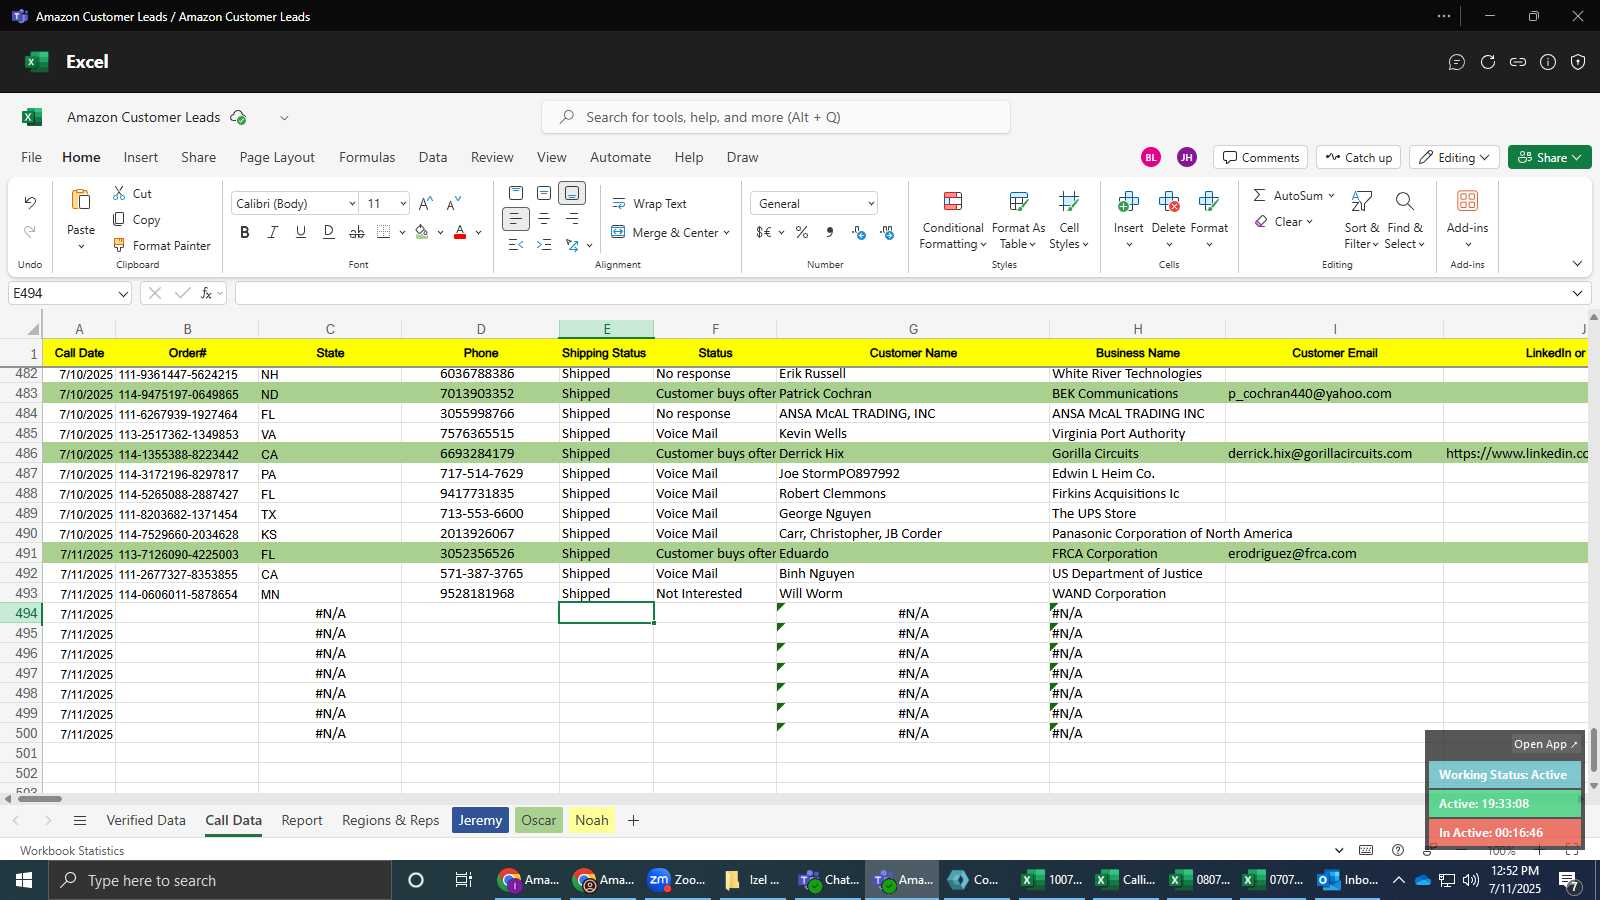
Task: Expand the Clear options dropdown
Action: 1309,222
